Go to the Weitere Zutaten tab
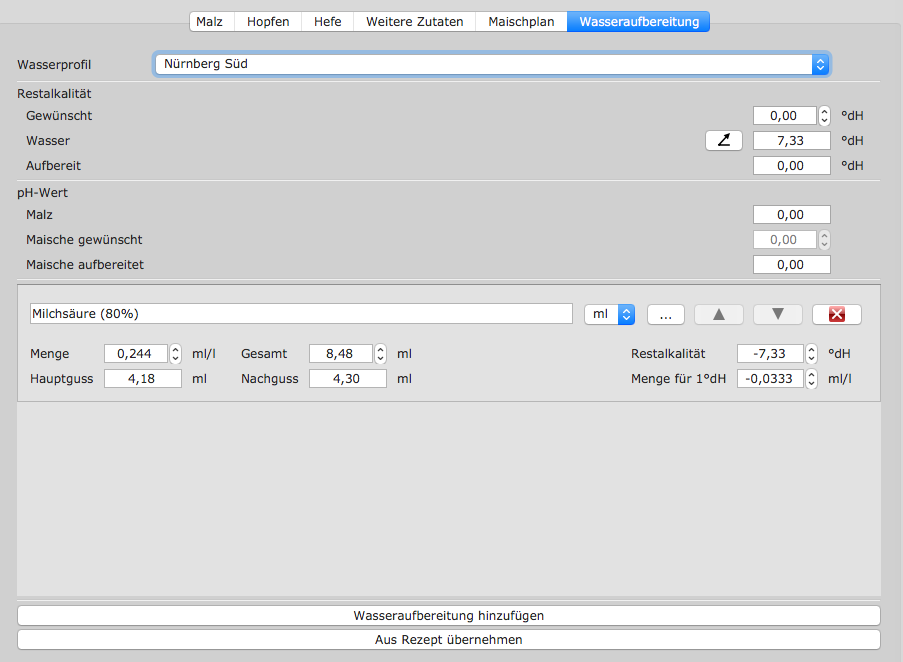Viewport: 903px width, 662px height. 414,21
